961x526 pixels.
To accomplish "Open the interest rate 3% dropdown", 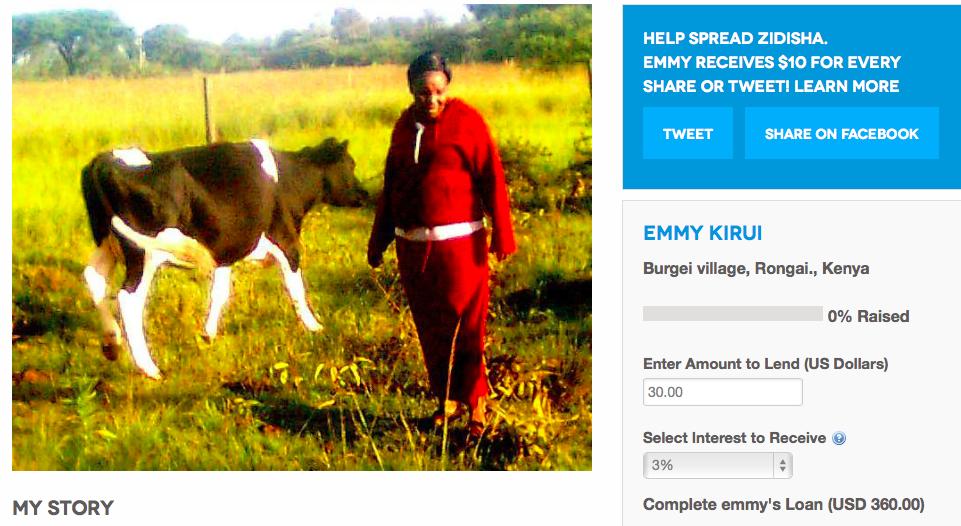I will (x=718, y=465).
